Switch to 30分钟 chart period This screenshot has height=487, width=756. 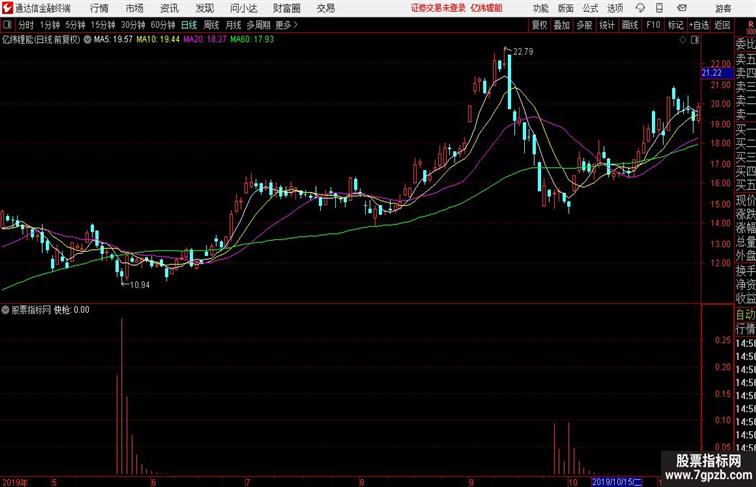133,25
